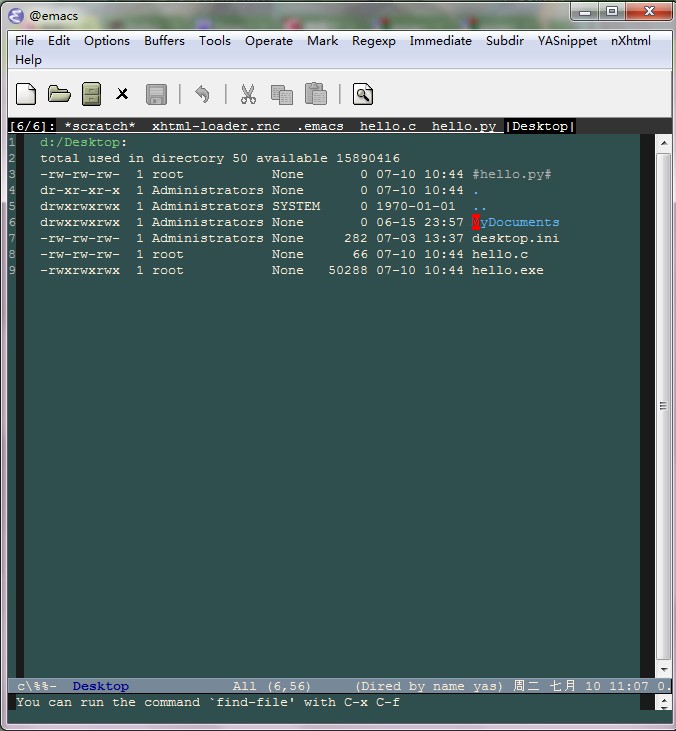Viewport: 676px width, 731px height.
Task: Switch to the *scratch* buffer tab
Action: point(100,126)
